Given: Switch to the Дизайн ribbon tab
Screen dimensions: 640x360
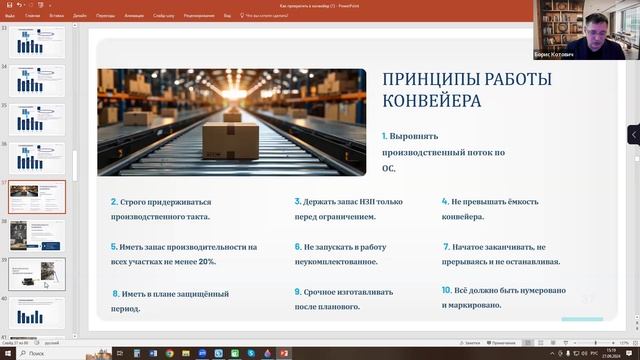Looking at the screenshot, I should click(80, 16).
